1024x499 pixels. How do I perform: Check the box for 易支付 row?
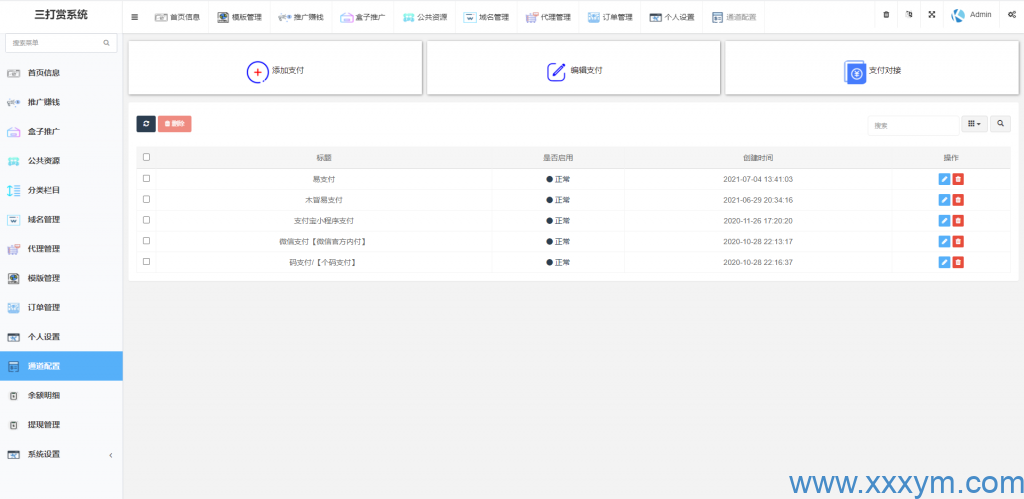(x=147, y=179)
